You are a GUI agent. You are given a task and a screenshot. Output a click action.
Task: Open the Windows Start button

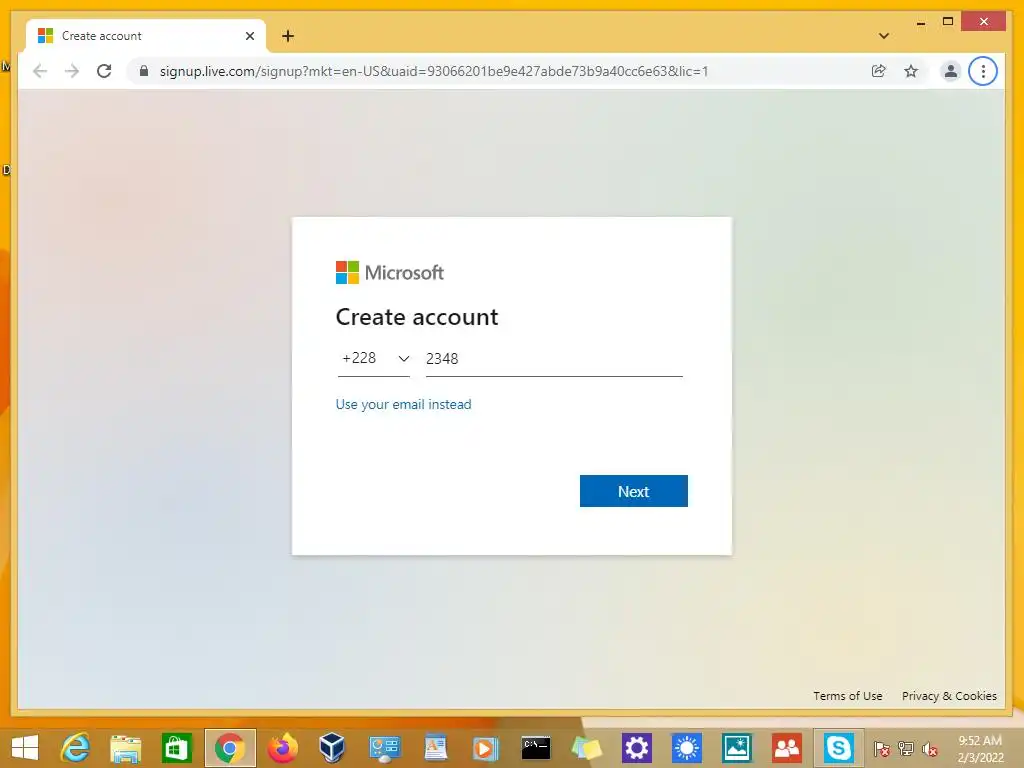tap(25, 748)
